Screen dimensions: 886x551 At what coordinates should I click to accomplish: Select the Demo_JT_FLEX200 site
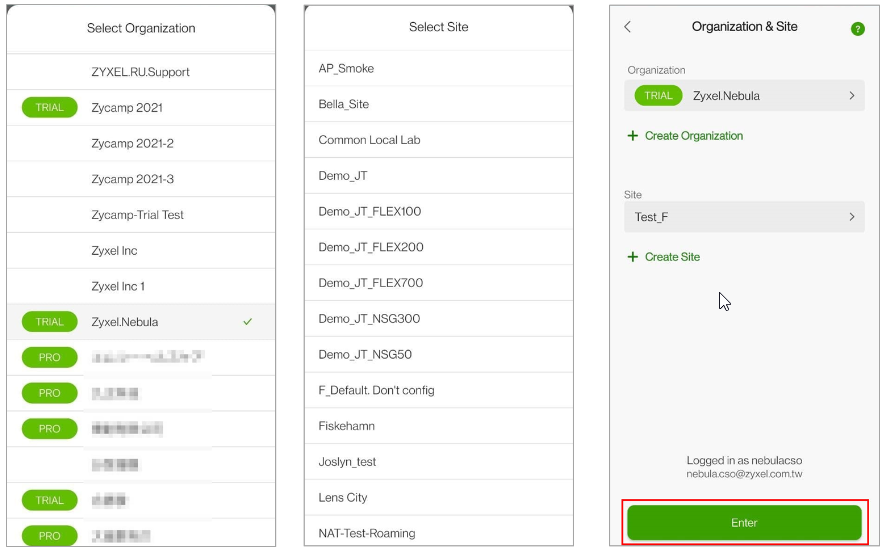[x=371, y=247]
